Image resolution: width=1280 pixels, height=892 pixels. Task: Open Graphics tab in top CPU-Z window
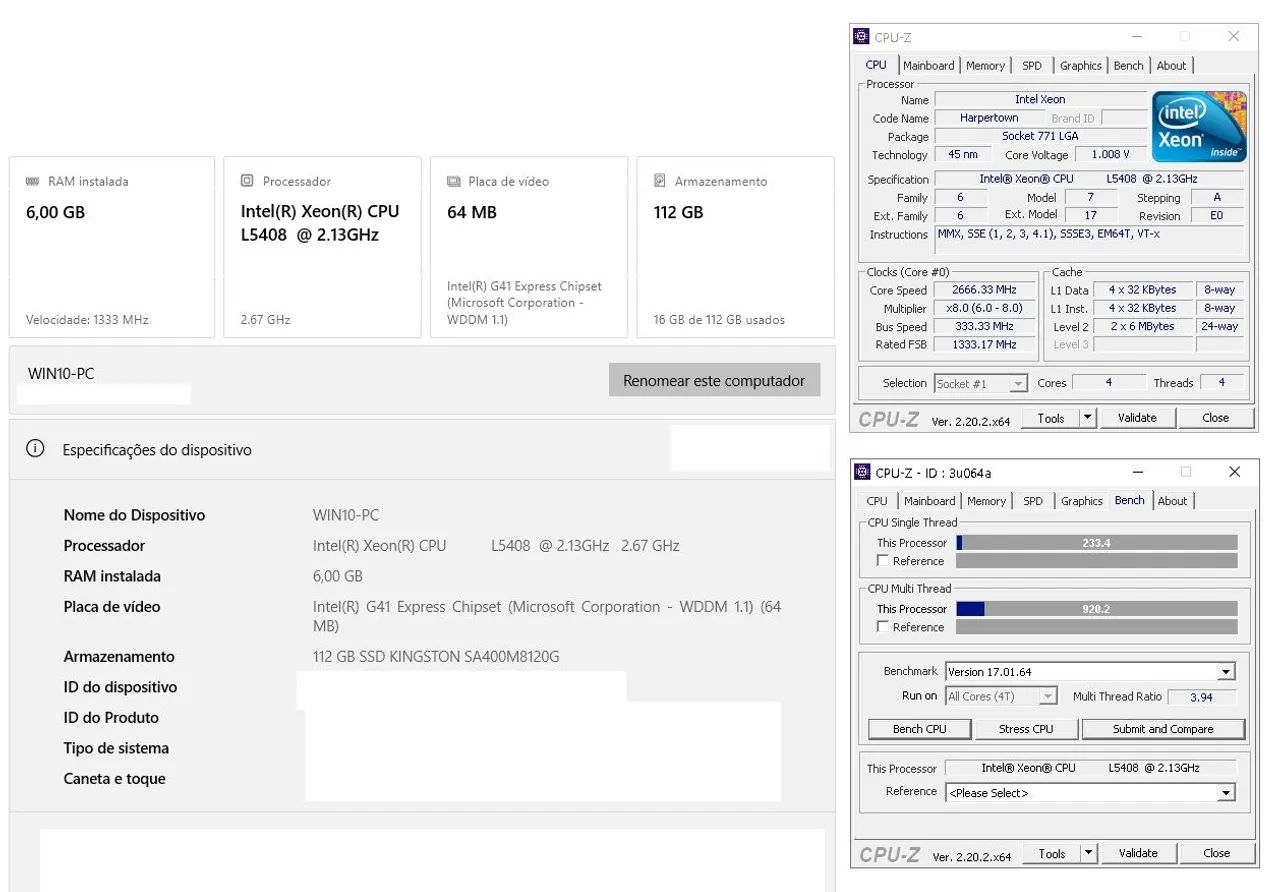[1081, 66]
